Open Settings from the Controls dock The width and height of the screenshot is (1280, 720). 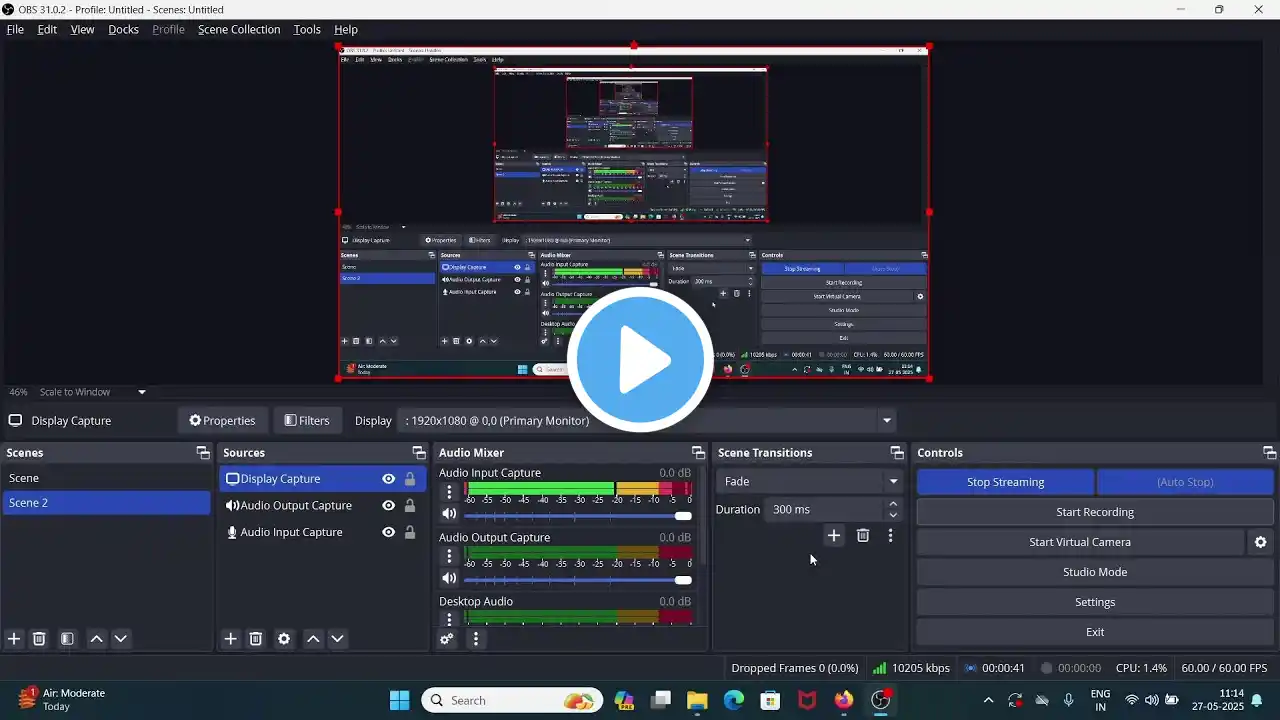coord(1095,602)
